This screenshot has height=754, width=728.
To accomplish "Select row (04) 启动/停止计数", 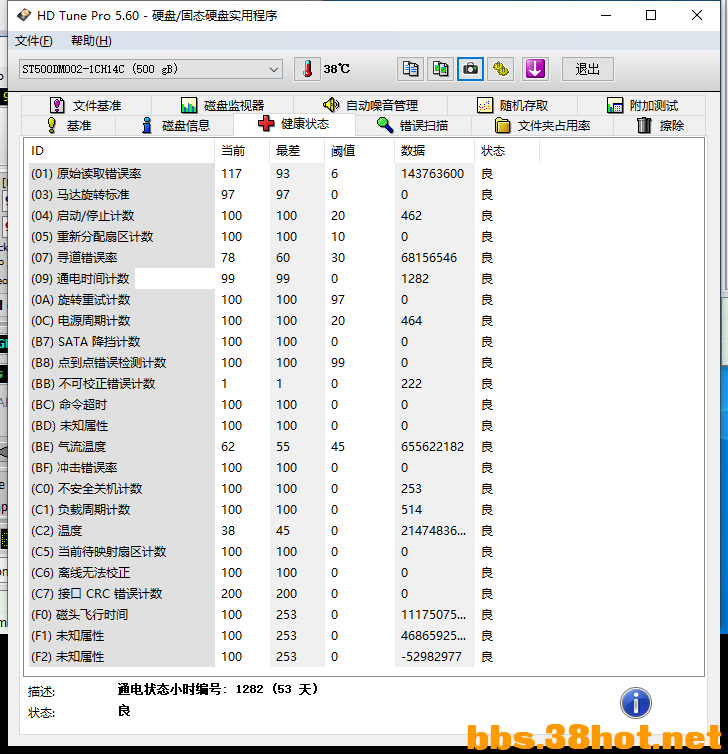I will 284,216.
